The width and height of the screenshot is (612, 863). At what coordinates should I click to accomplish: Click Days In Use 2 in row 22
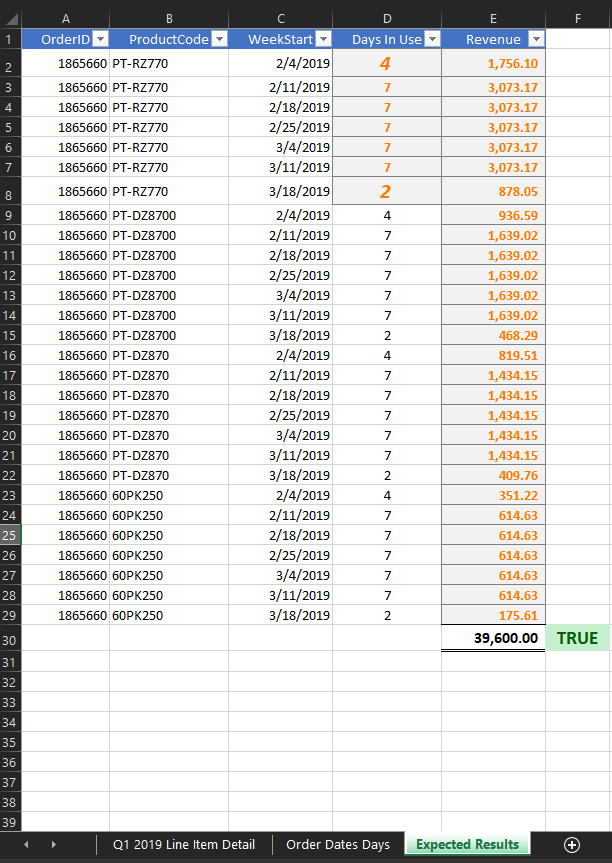(x=387, y=476)
